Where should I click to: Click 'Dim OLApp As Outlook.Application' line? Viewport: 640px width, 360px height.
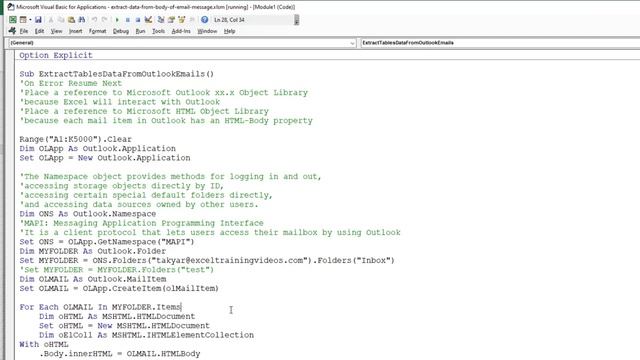(x=98, y=149)
